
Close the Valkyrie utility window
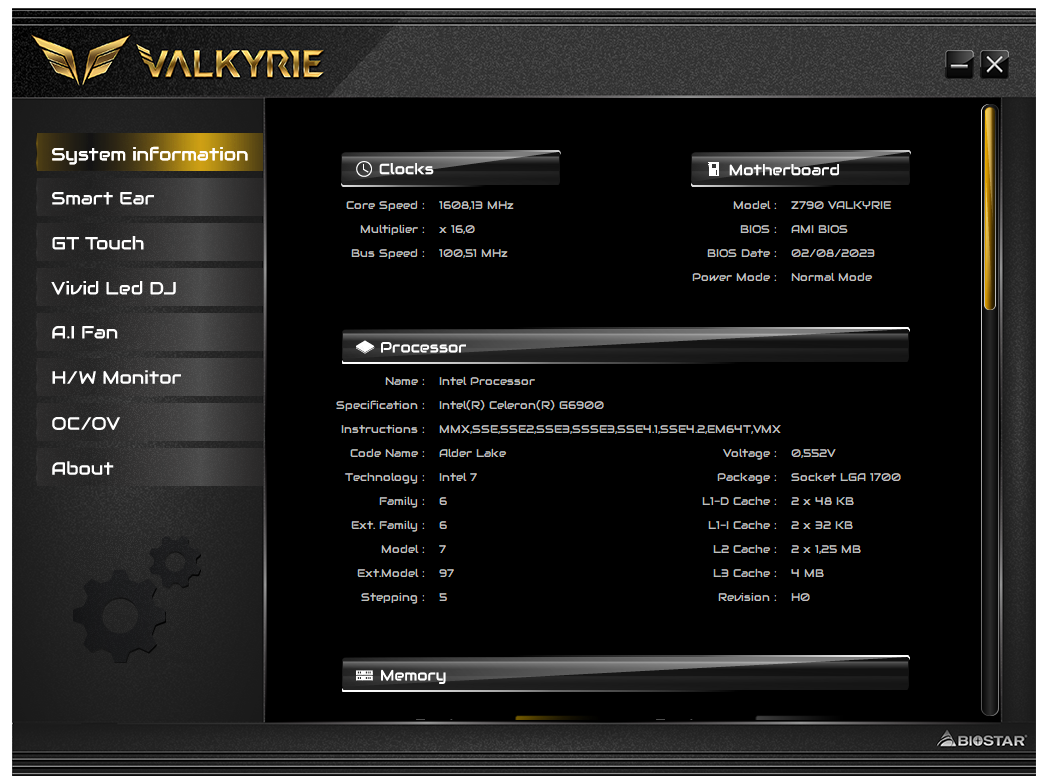tap(994, 65)
